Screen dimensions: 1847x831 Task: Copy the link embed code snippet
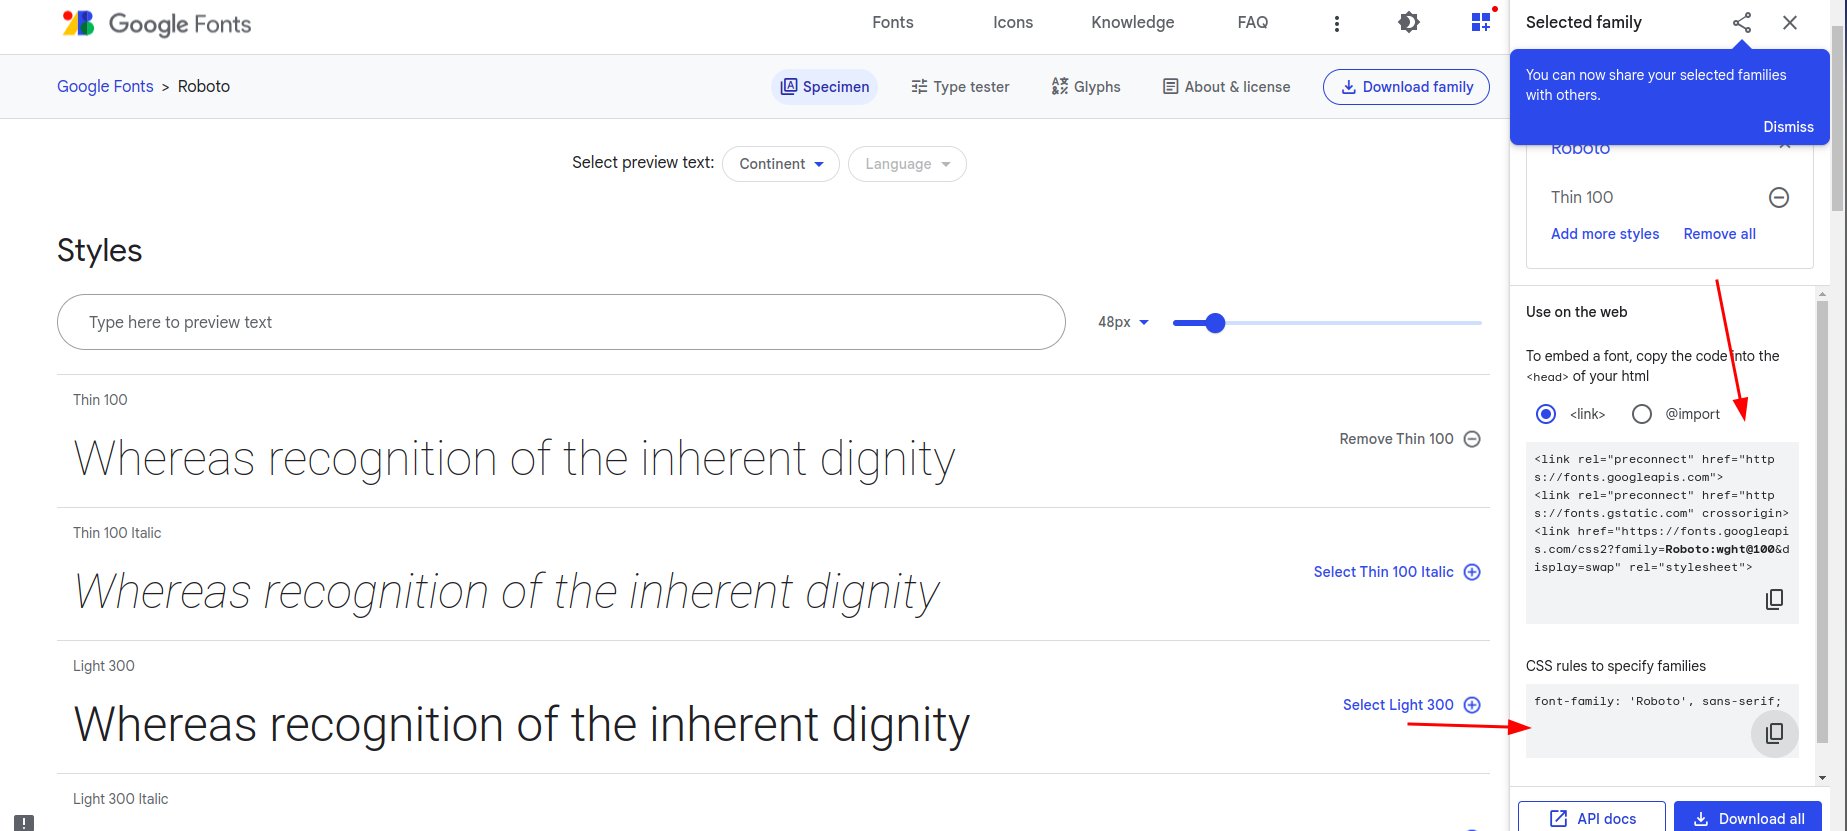coord(1774,599)
